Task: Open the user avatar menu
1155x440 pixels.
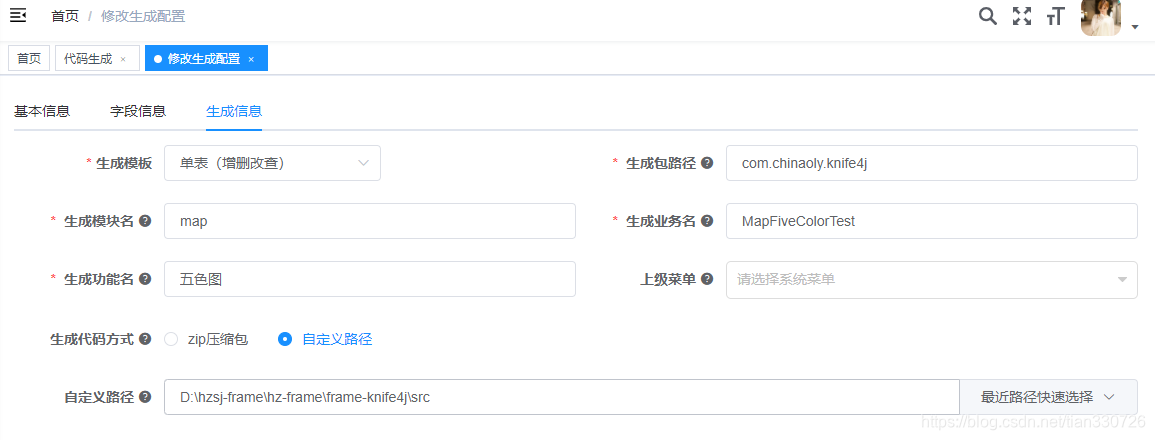Action: pos(1100,17)
